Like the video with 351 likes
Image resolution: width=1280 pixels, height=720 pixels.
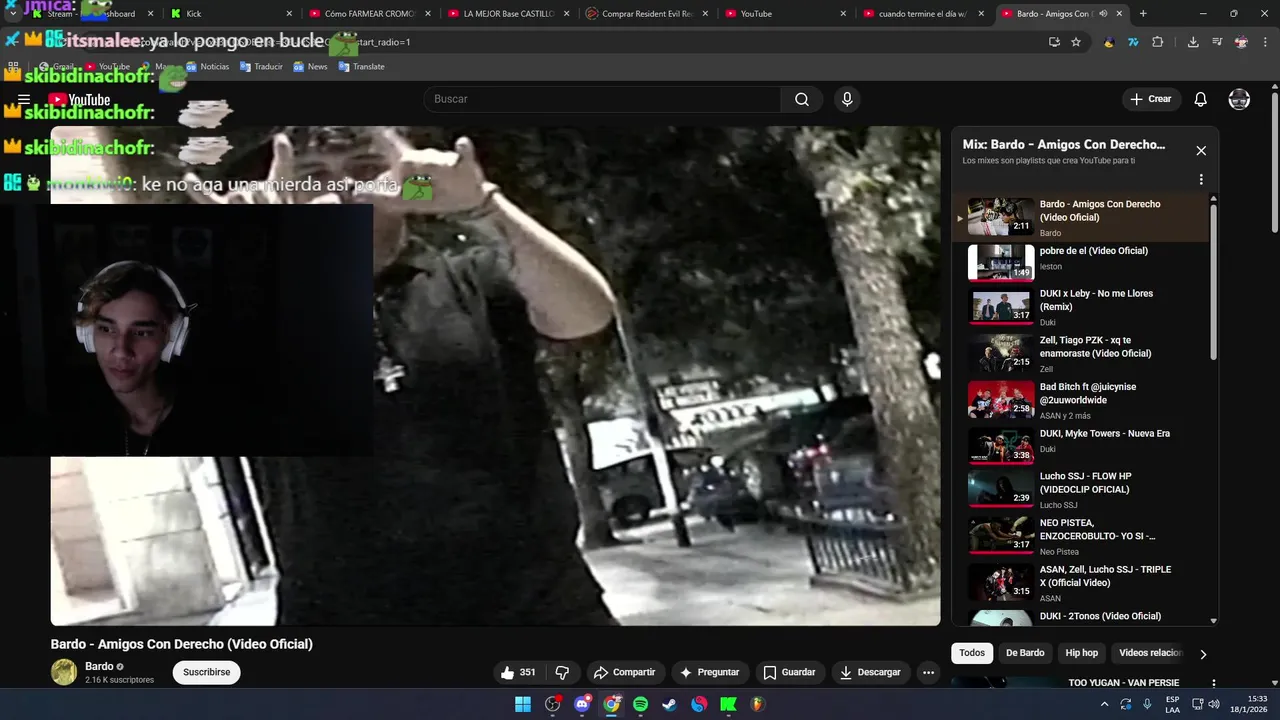pos(520,672)
